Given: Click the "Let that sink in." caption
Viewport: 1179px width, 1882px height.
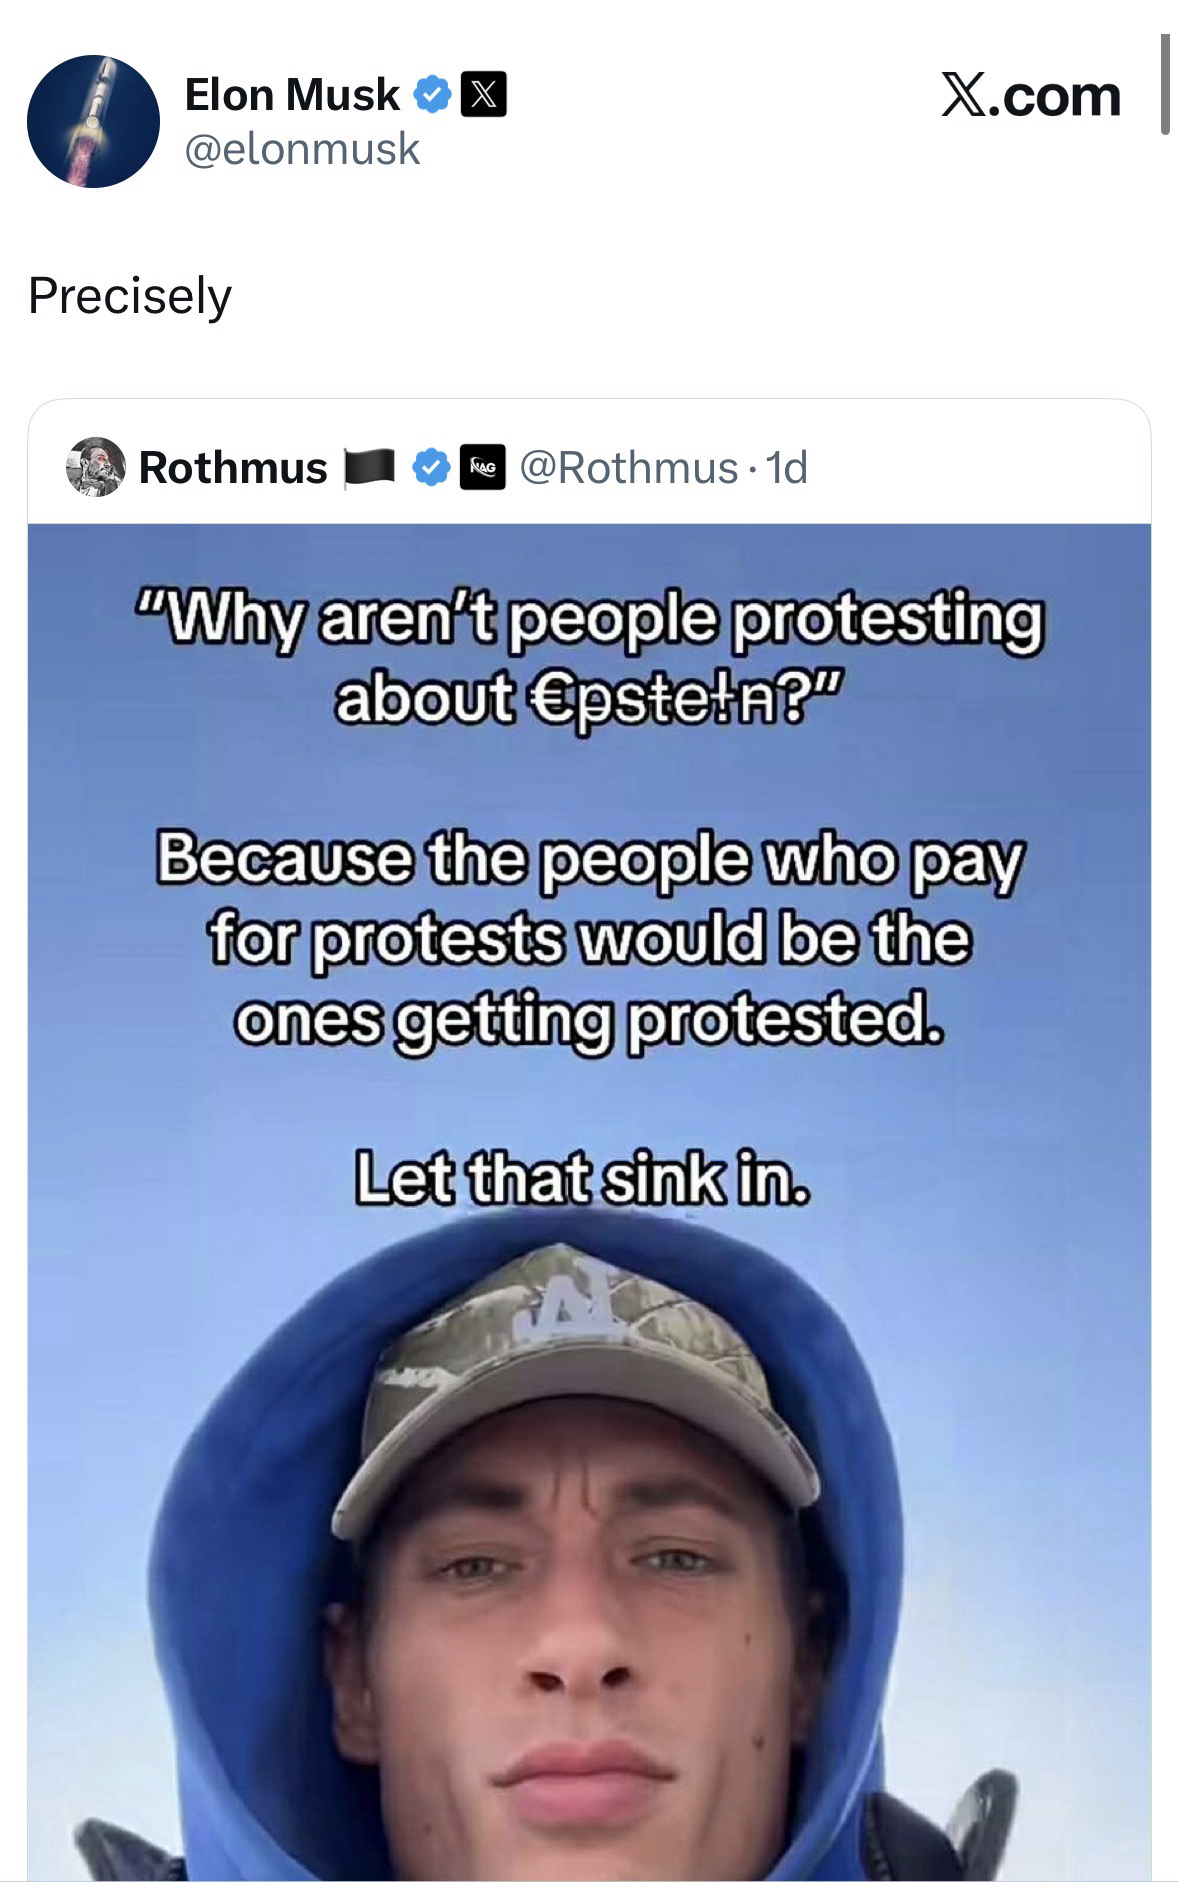Looking at the screenshot, I should tap(580, 1180).
